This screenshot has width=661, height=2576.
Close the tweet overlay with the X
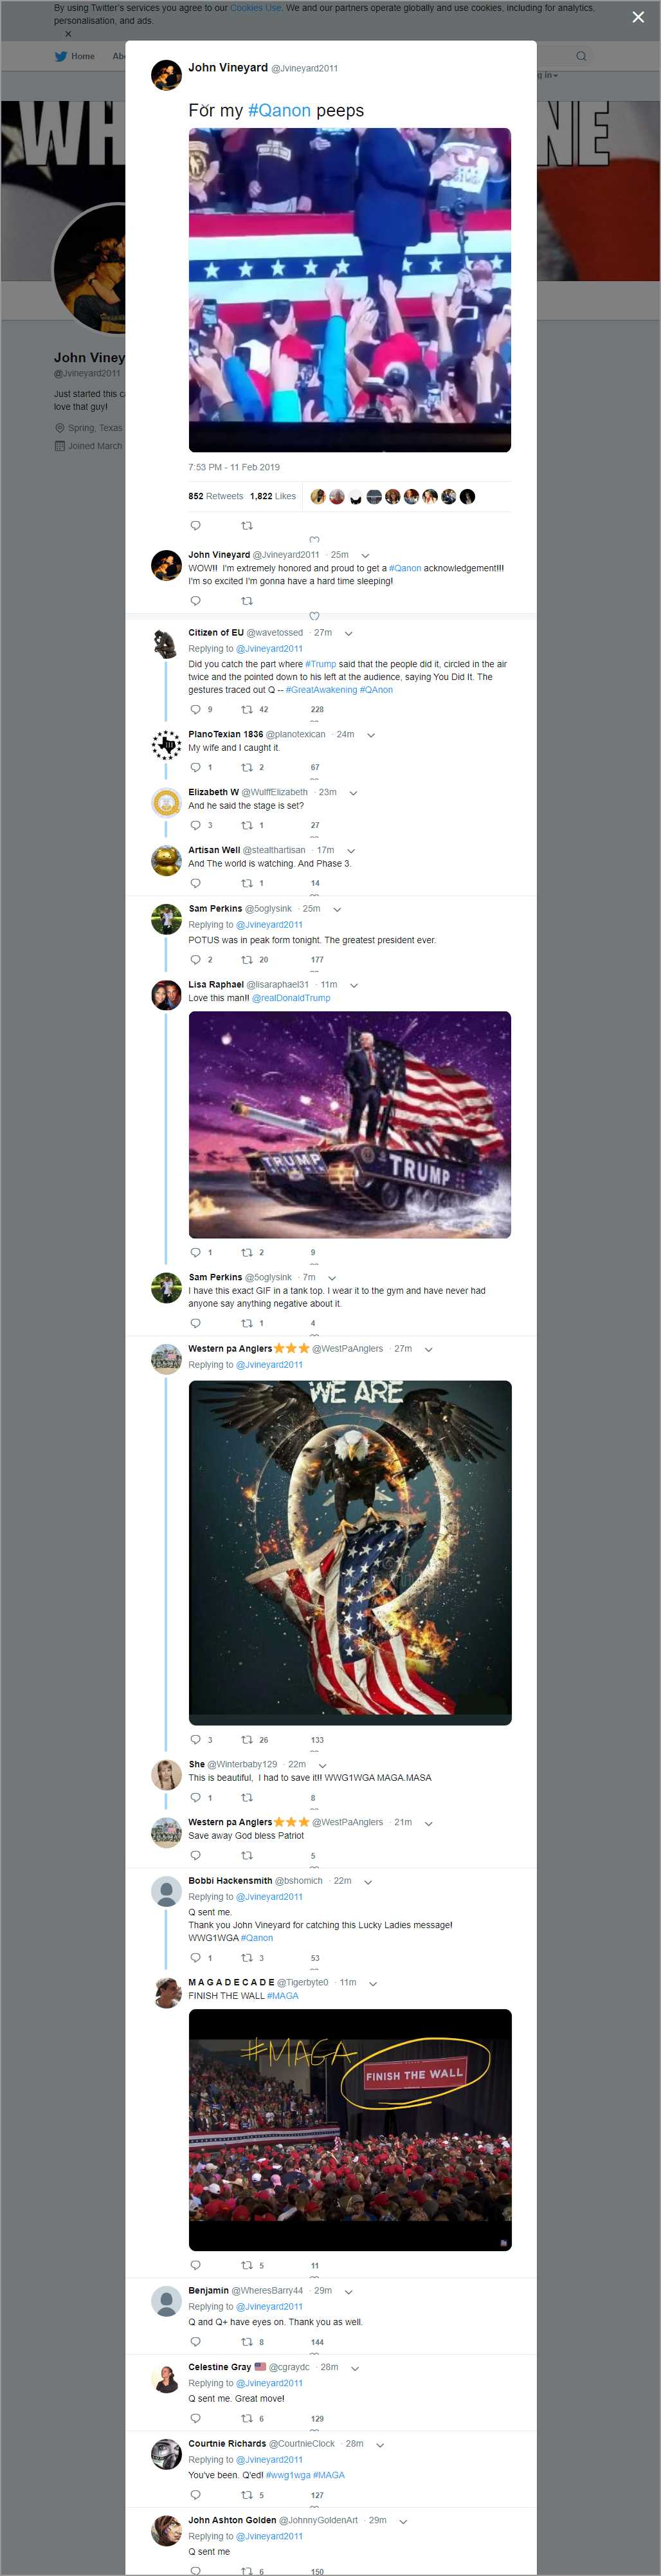tap(638, 17)
